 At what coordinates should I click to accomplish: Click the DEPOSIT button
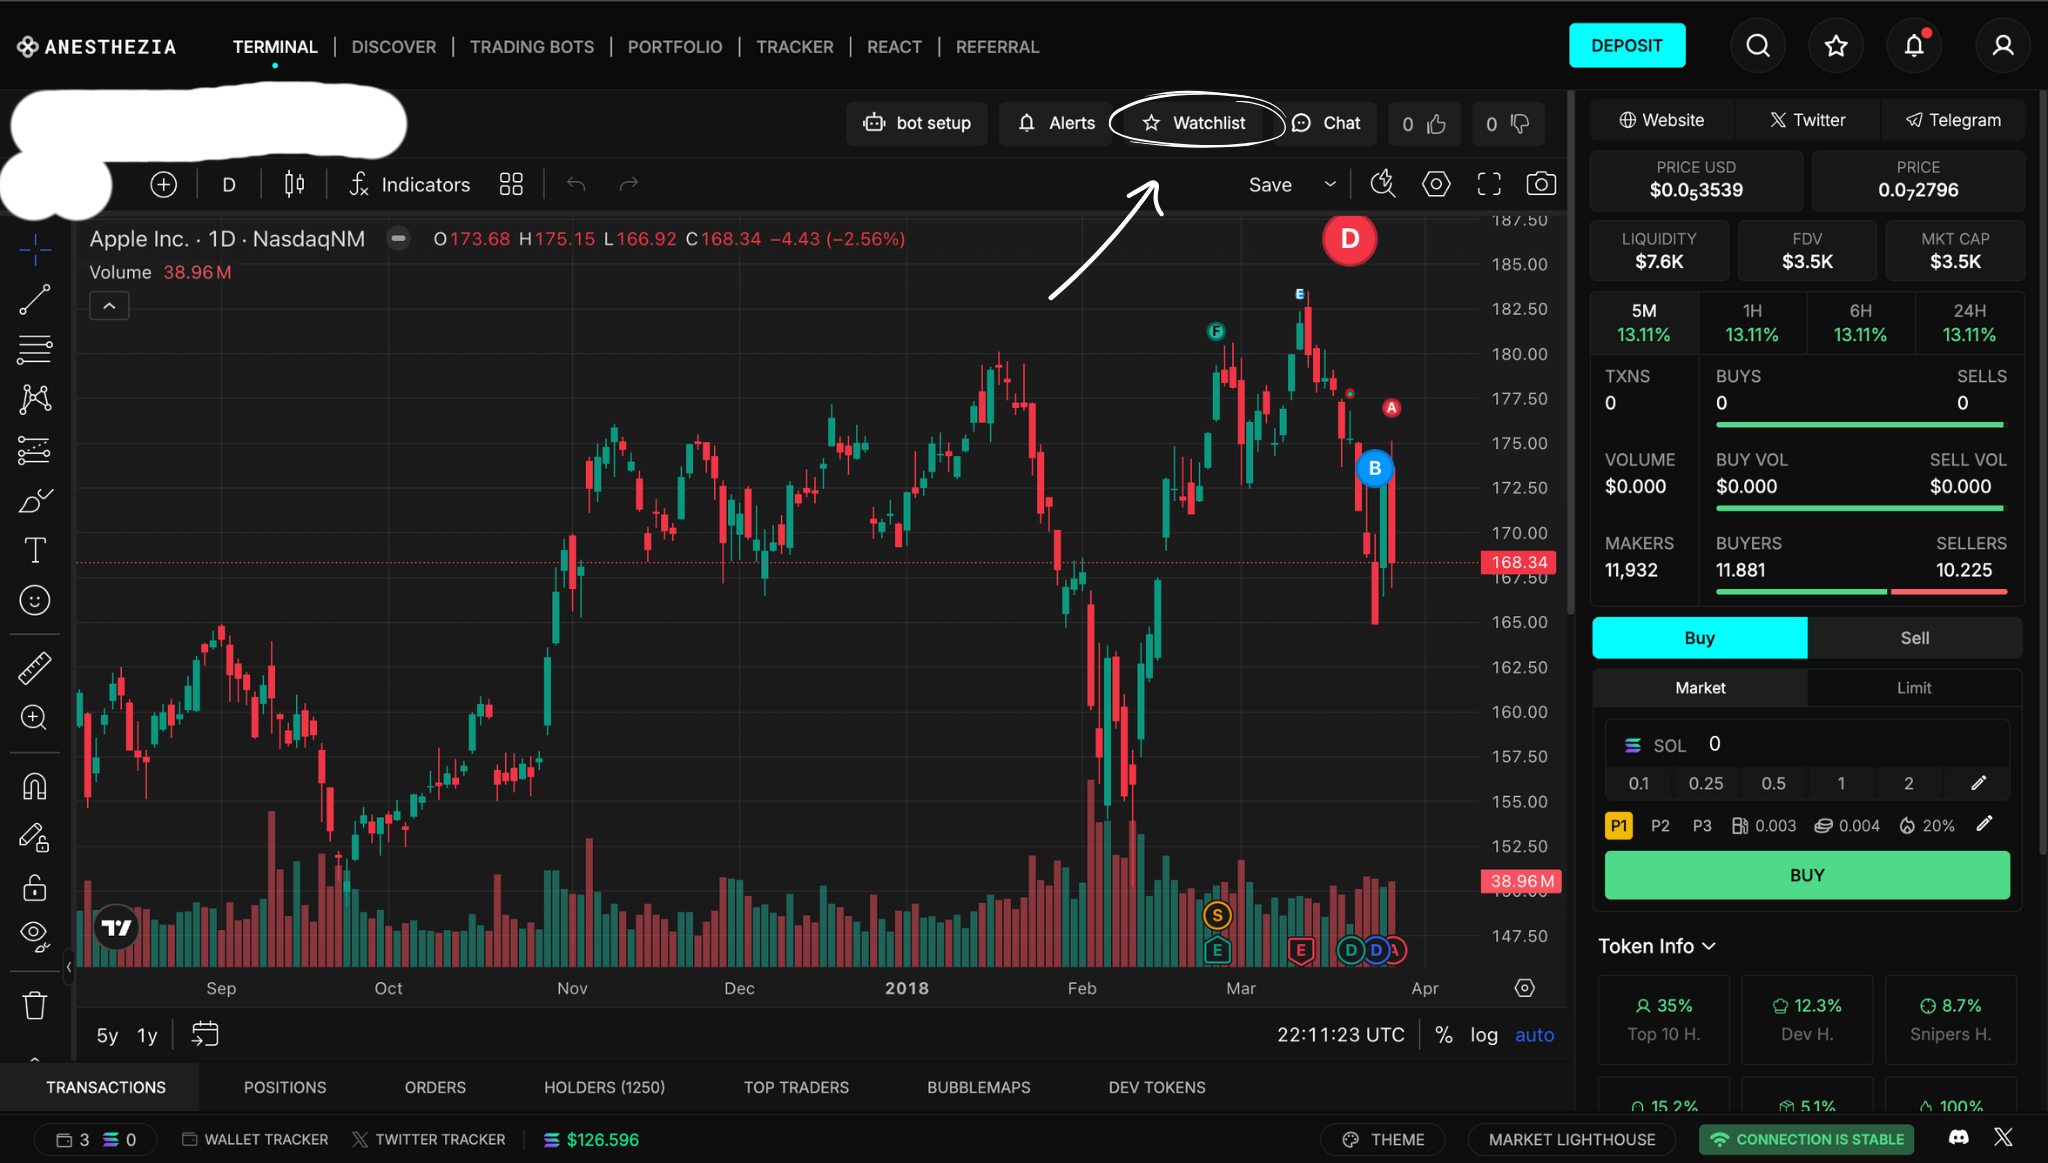1626,46
